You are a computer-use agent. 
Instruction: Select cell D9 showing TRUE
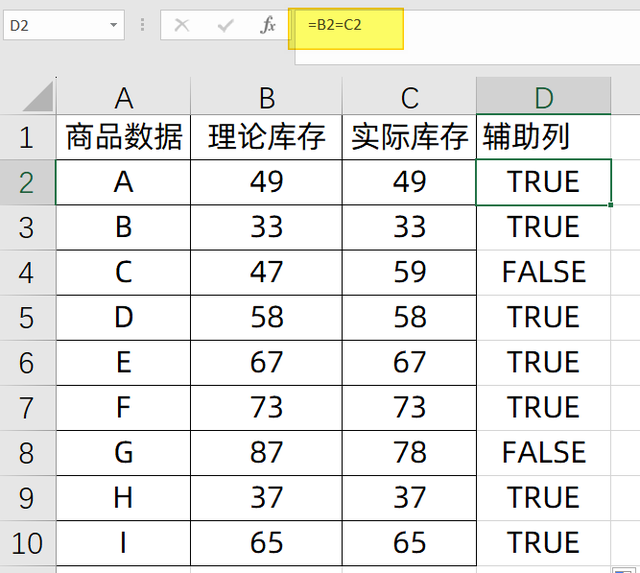tap(544, 498)
